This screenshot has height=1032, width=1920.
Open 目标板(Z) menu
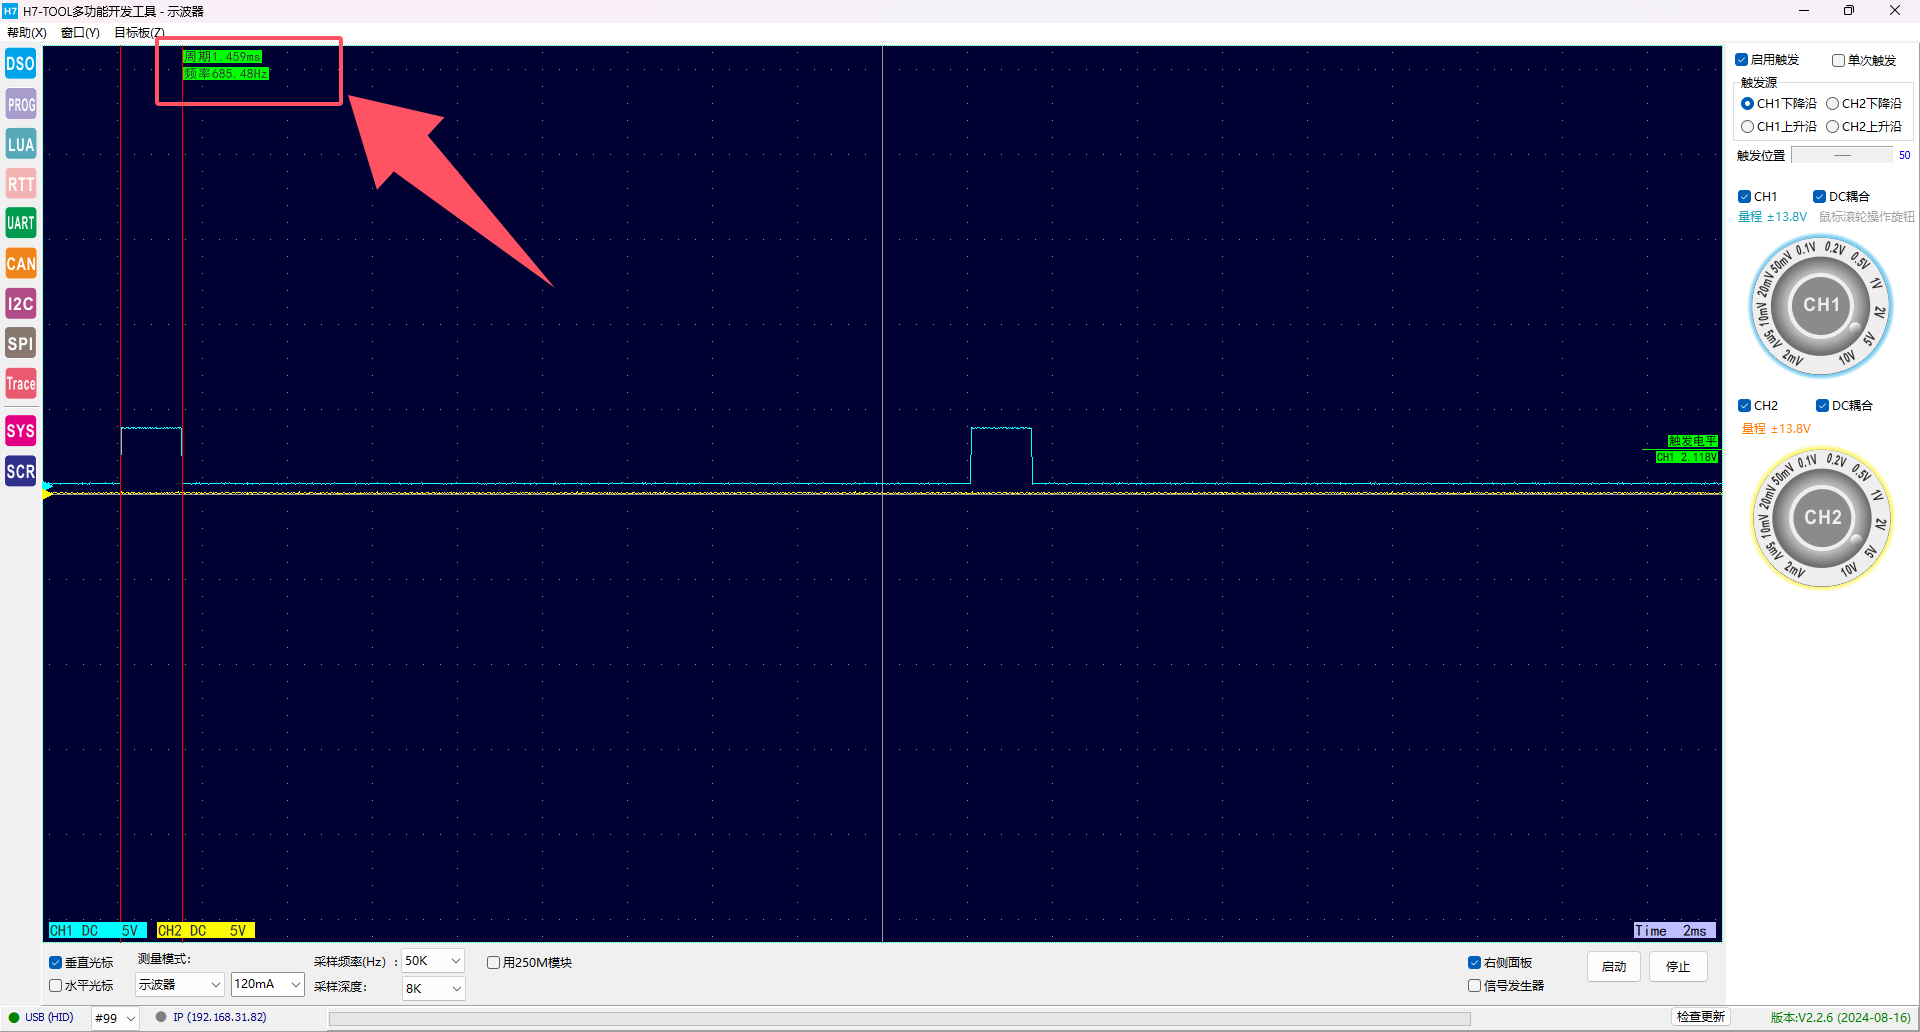point(139,33)
